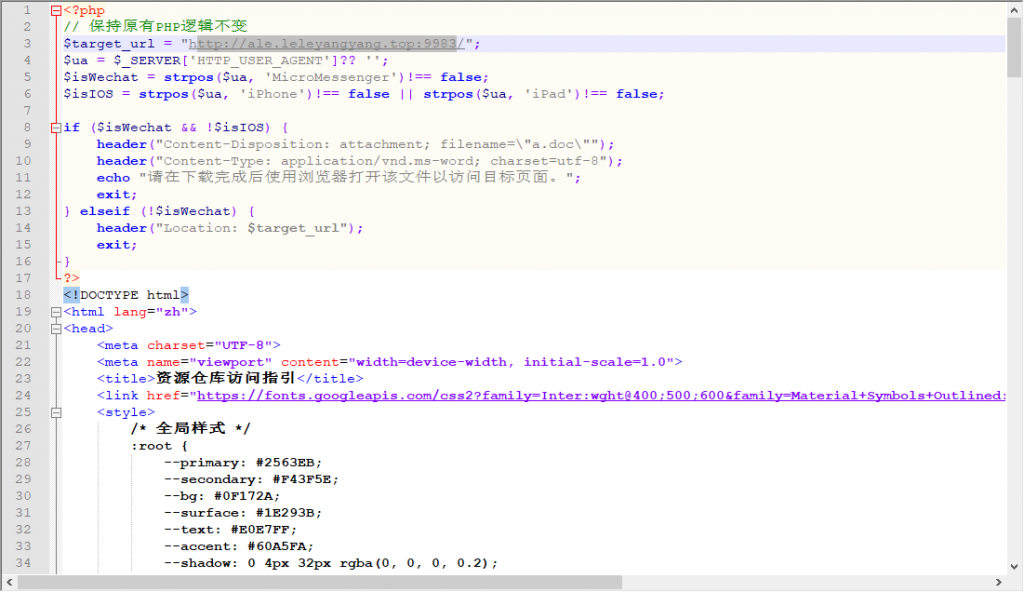Click the /* 全局样式 */ comment
Viewport: 1024px width, 592px height.
(x=190, y=429)
